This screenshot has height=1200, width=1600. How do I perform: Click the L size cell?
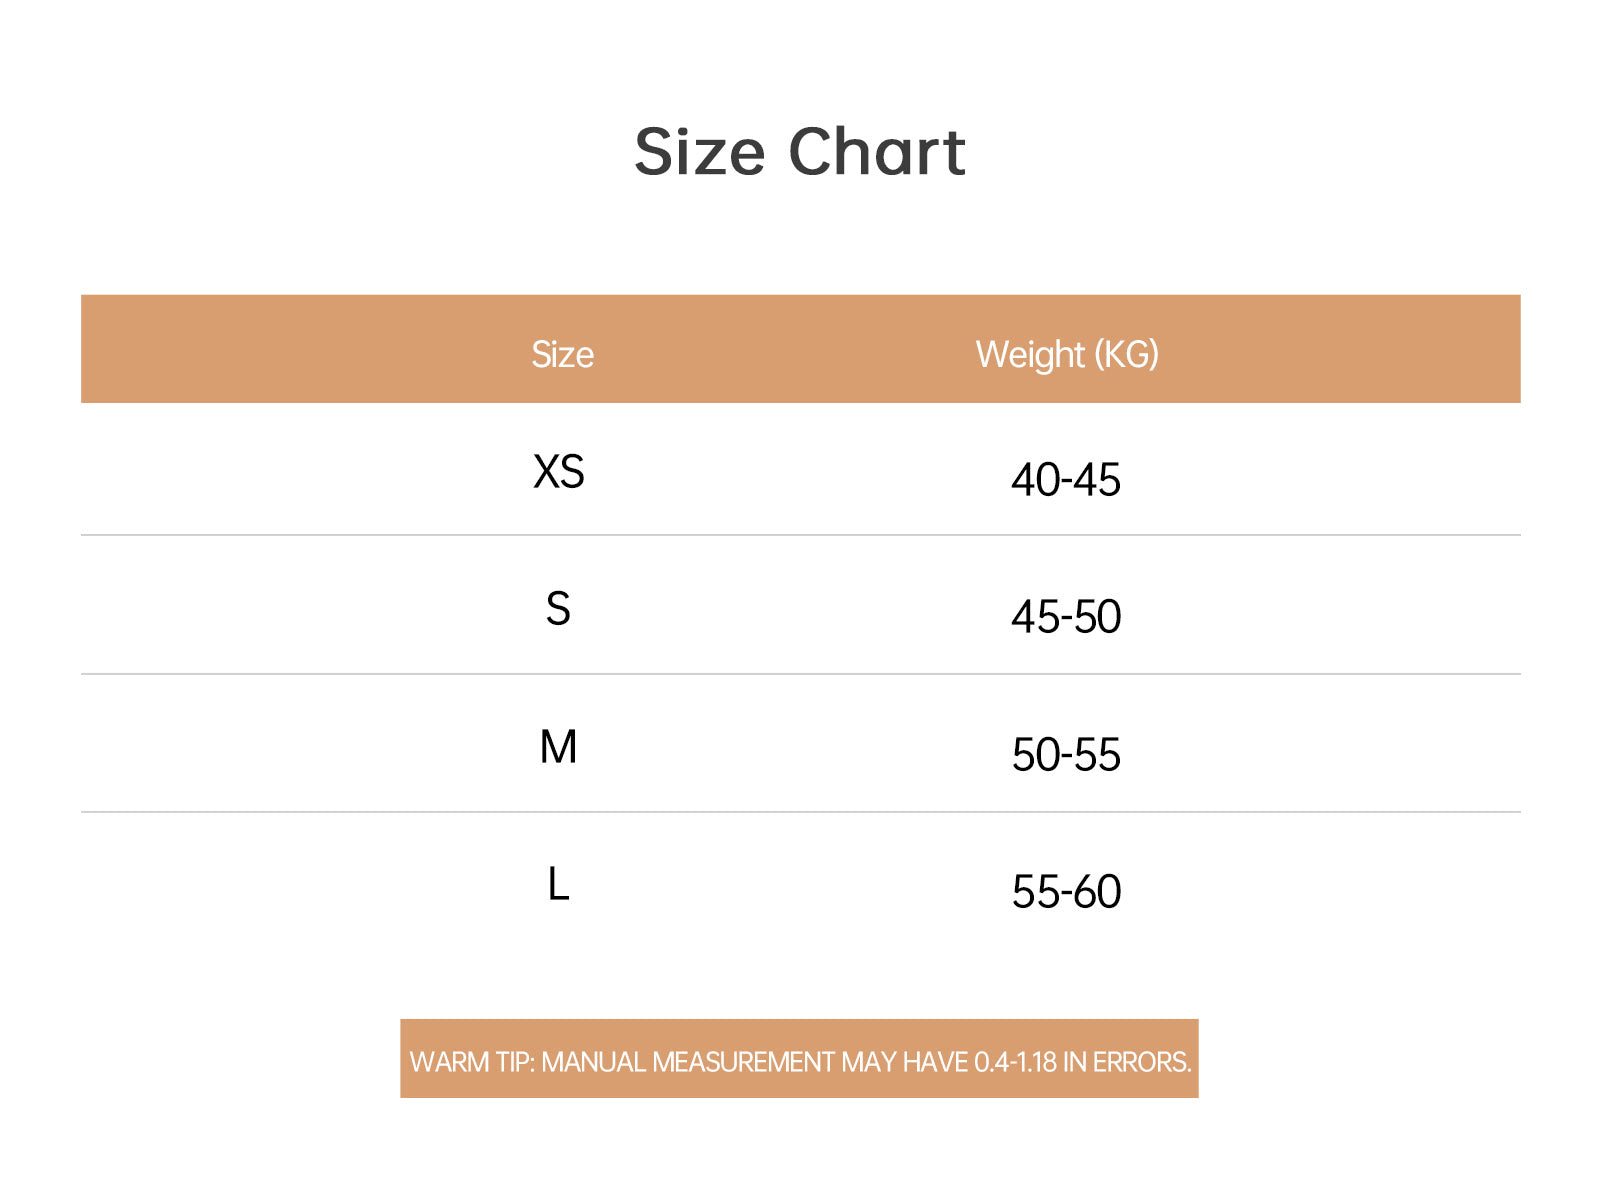pyautogui.click(x=558, y=885)
